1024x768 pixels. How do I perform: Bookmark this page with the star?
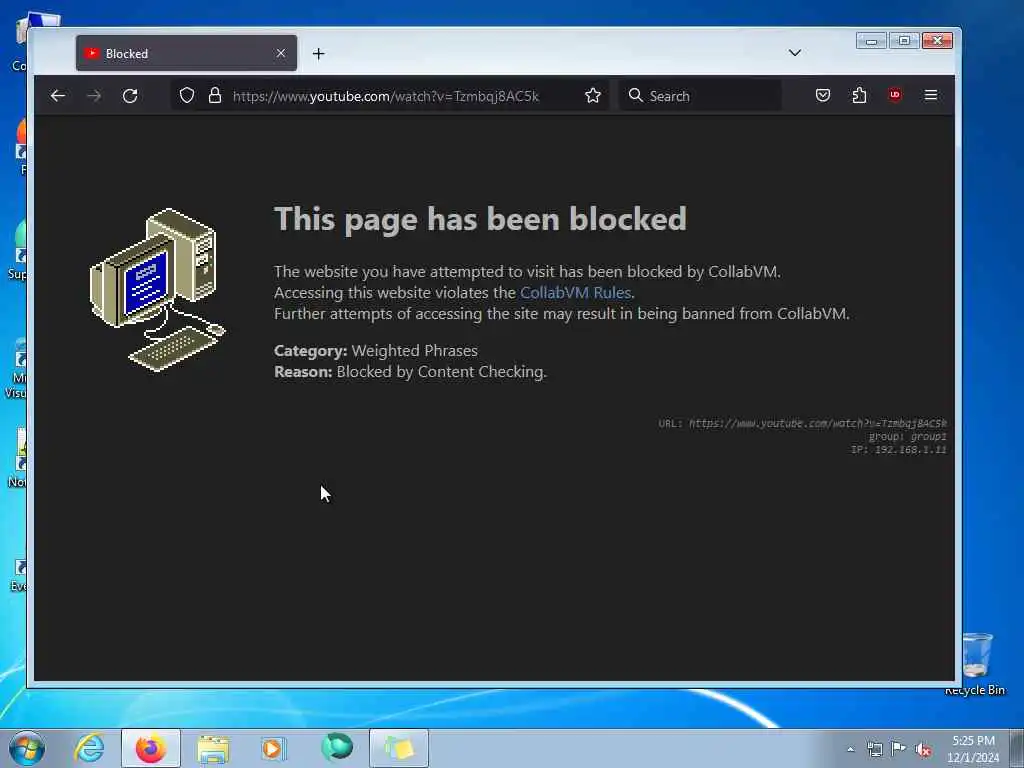coord(592,96)
